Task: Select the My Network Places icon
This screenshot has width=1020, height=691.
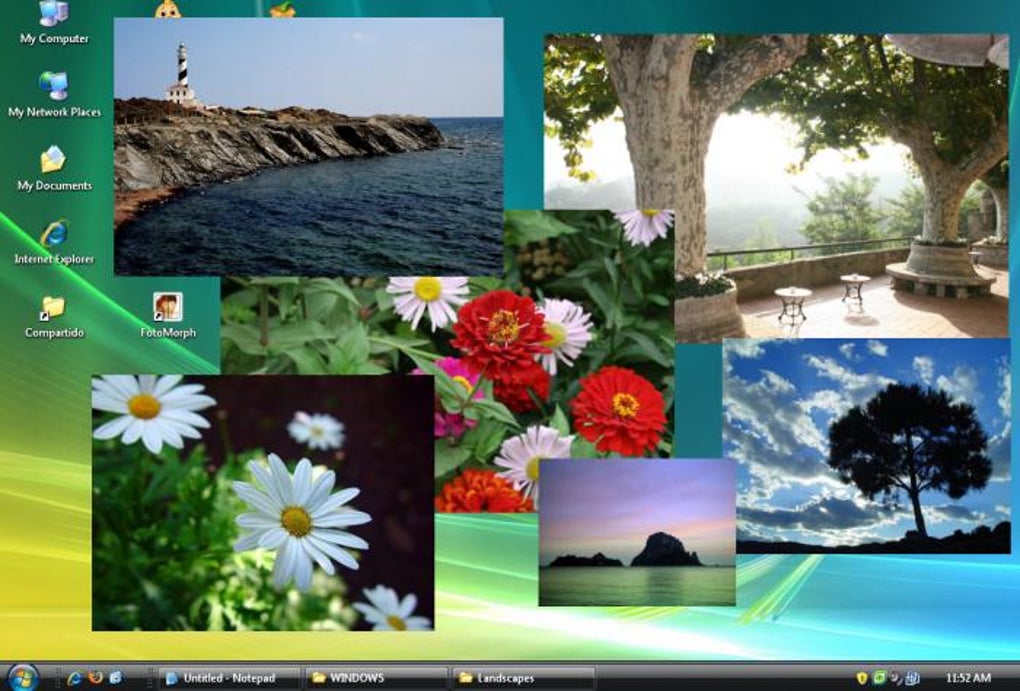Action: pyautogui.click(x=54, y=95)
